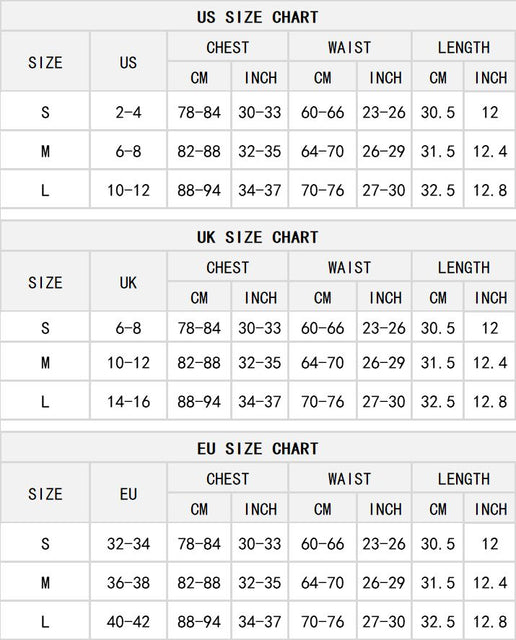Click 12.4 length inch in EU chart
The image size is (516, 640).
(x=489, y=582)
